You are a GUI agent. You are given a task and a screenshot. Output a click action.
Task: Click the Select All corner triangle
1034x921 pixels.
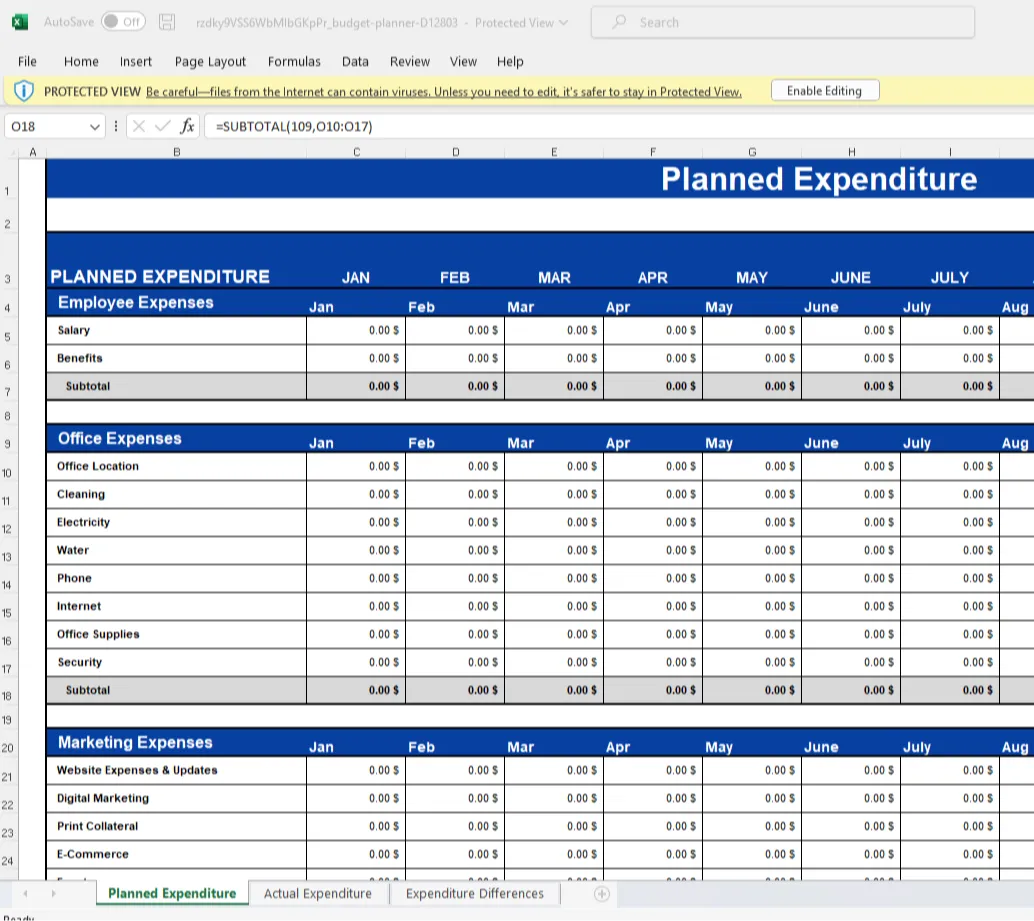tap(13, 152)
